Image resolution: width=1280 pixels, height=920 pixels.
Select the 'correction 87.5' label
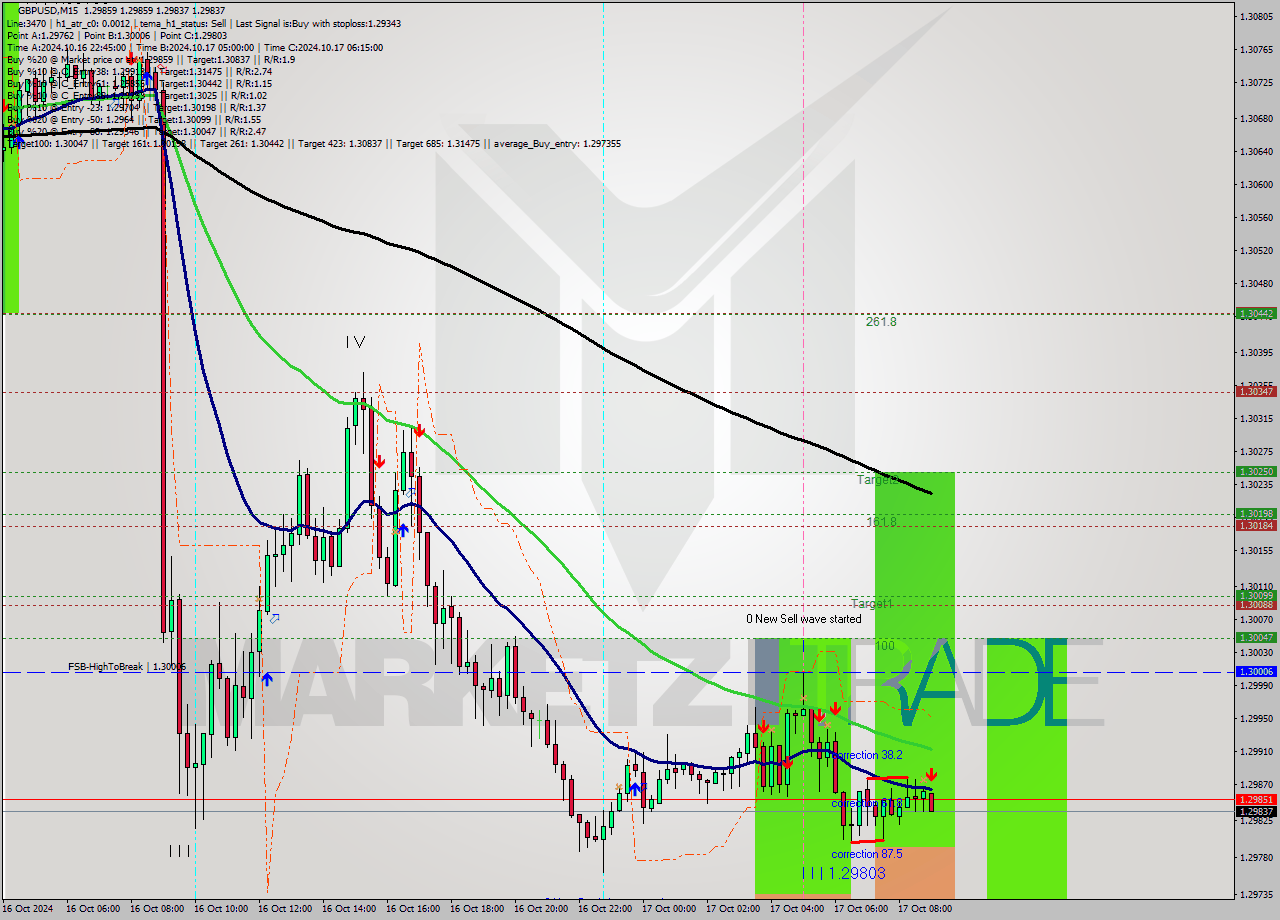point(867,854)
